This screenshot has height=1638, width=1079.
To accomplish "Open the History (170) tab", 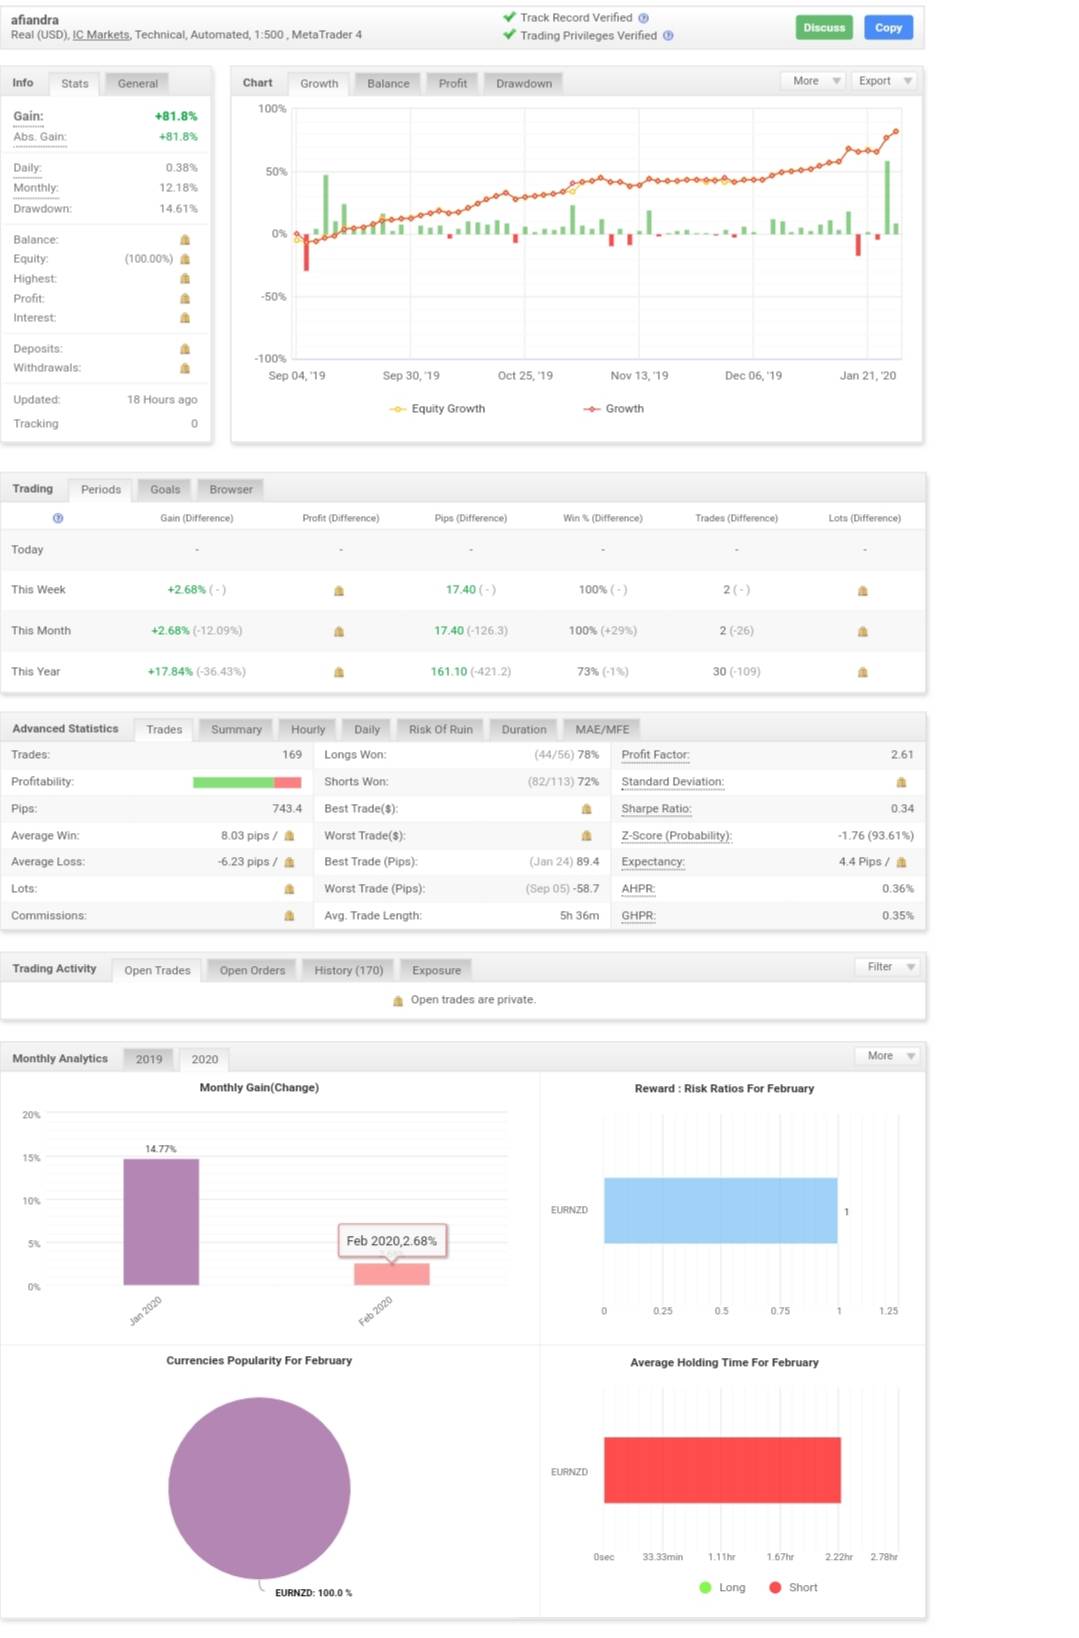I will click(x=348, y=970).
